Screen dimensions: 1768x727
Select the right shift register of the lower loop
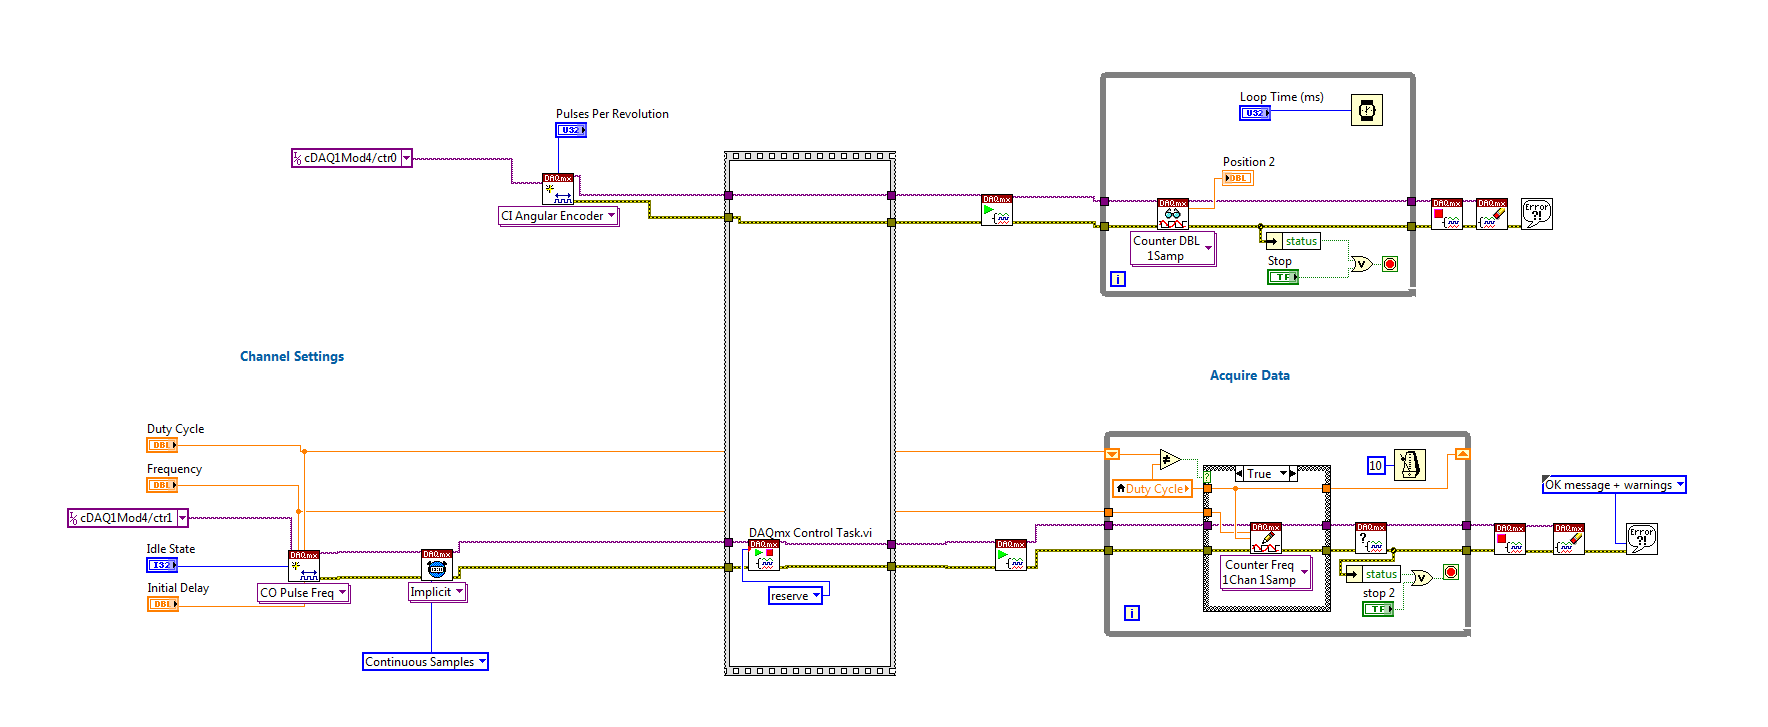1462,454
